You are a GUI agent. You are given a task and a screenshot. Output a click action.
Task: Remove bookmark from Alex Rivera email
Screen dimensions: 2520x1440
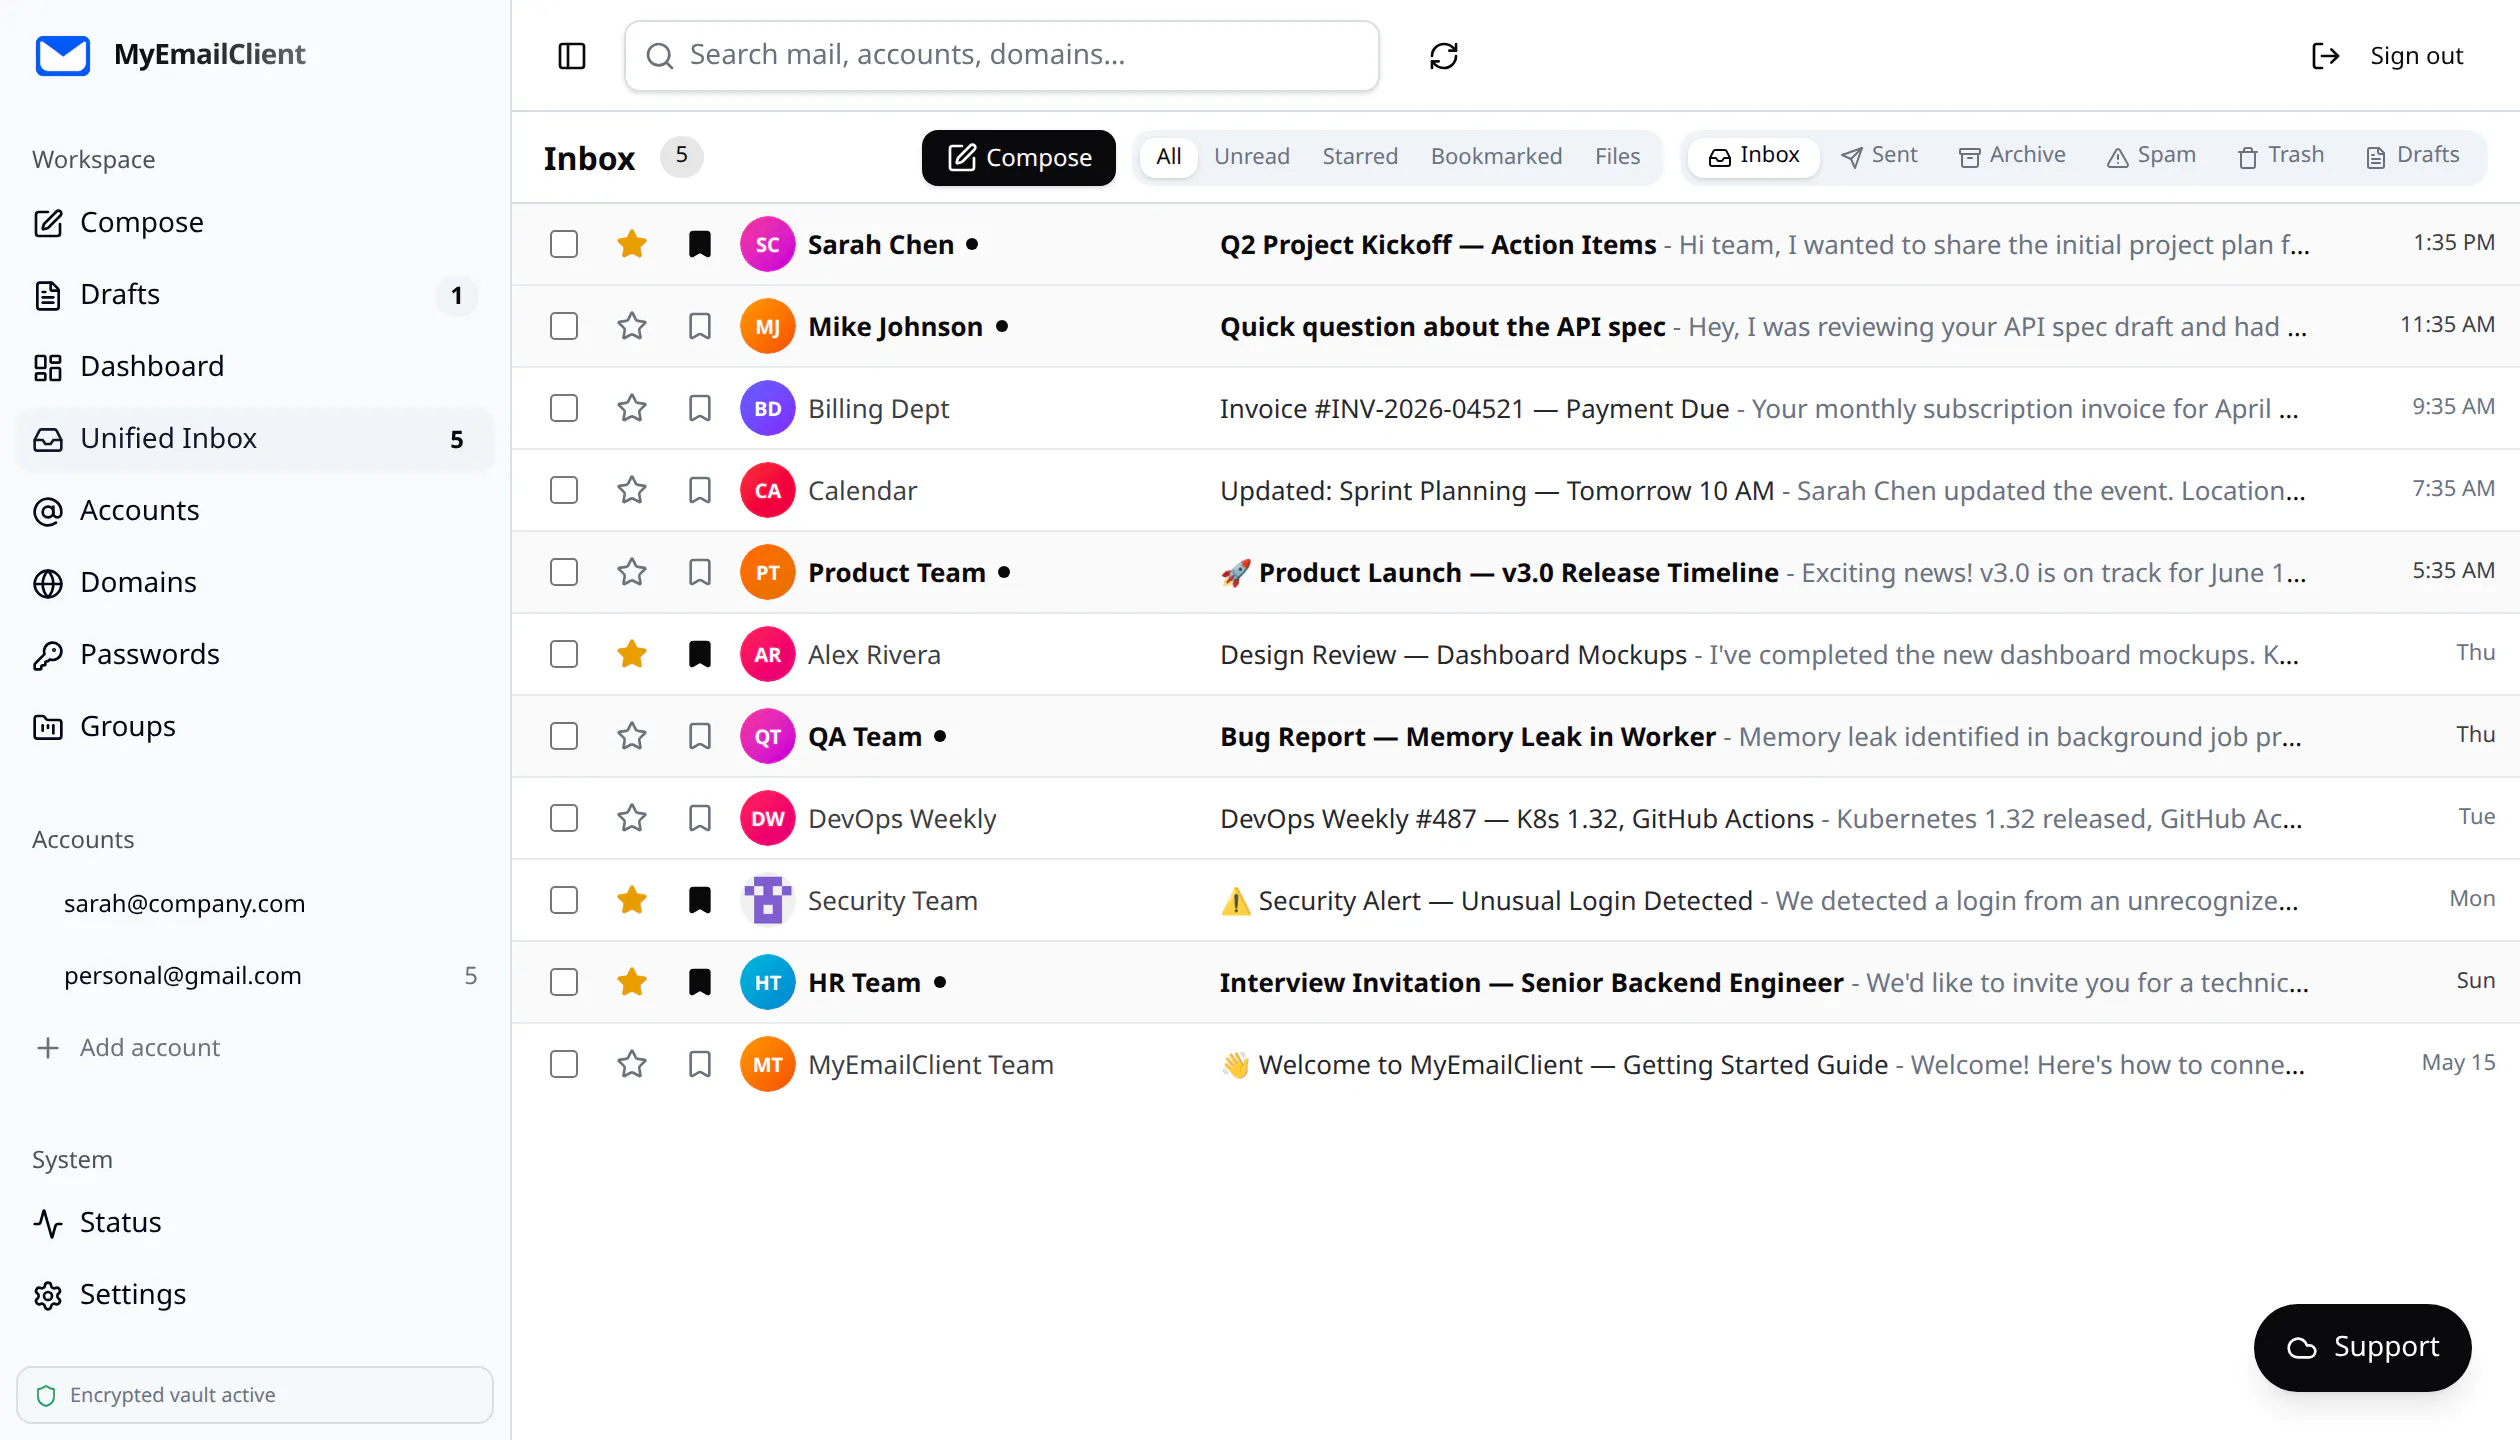coord(700,654)
